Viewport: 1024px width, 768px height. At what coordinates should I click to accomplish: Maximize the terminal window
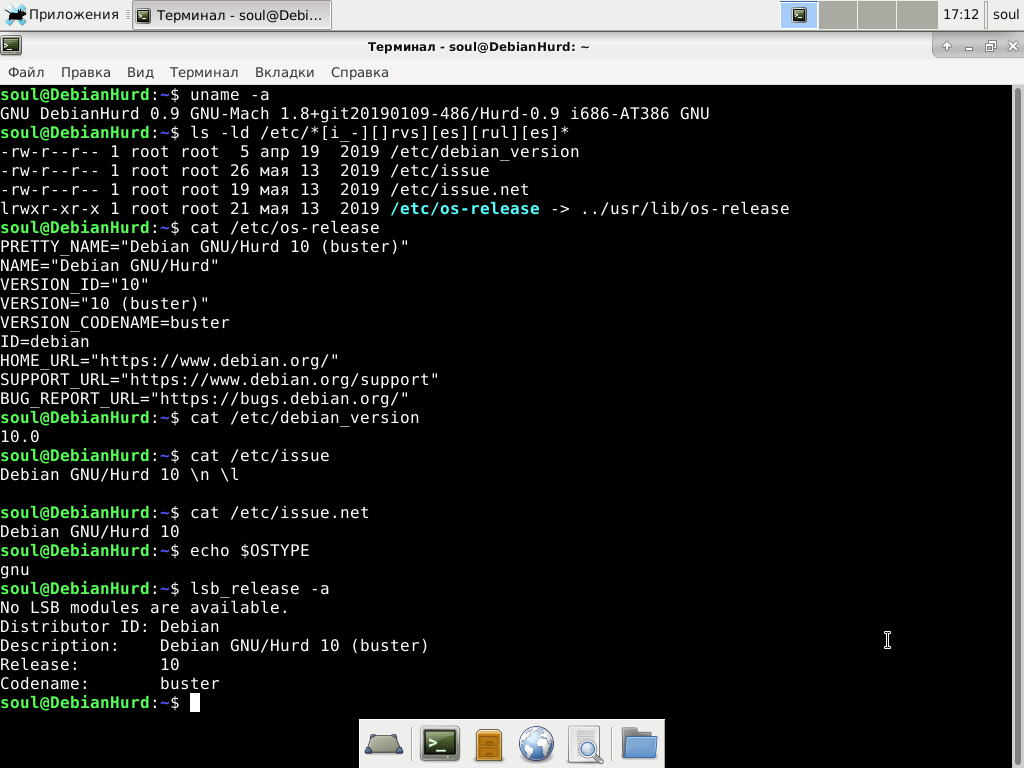(991, 46)
